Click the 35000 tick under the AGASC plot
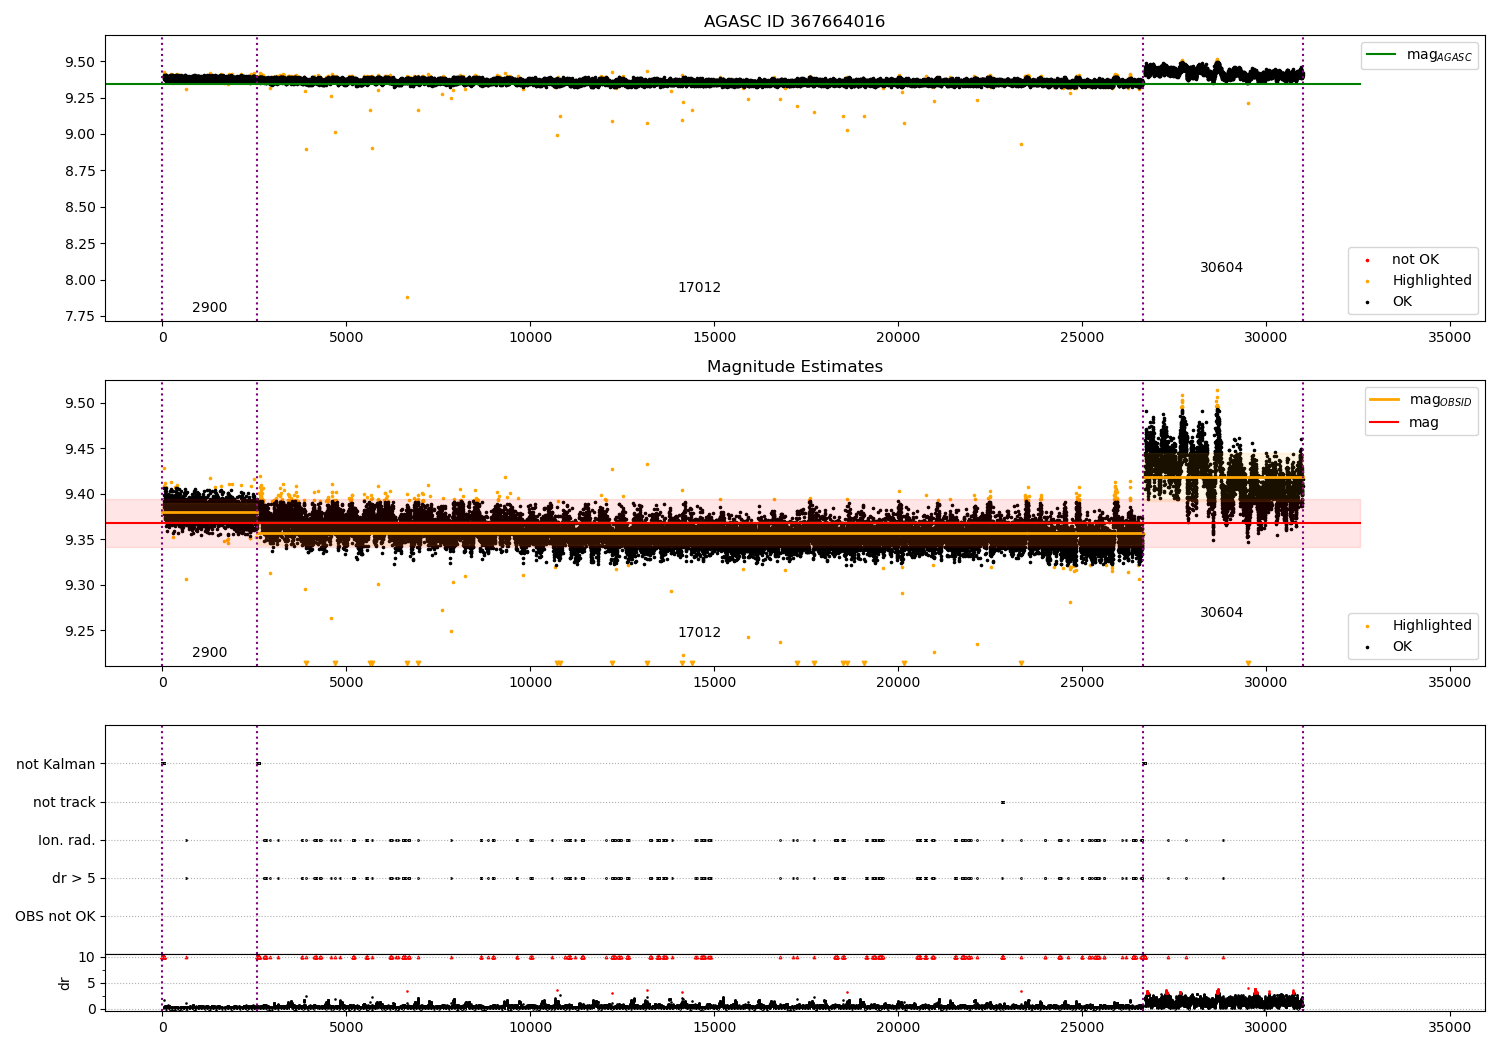 (x=1449, y=338)
